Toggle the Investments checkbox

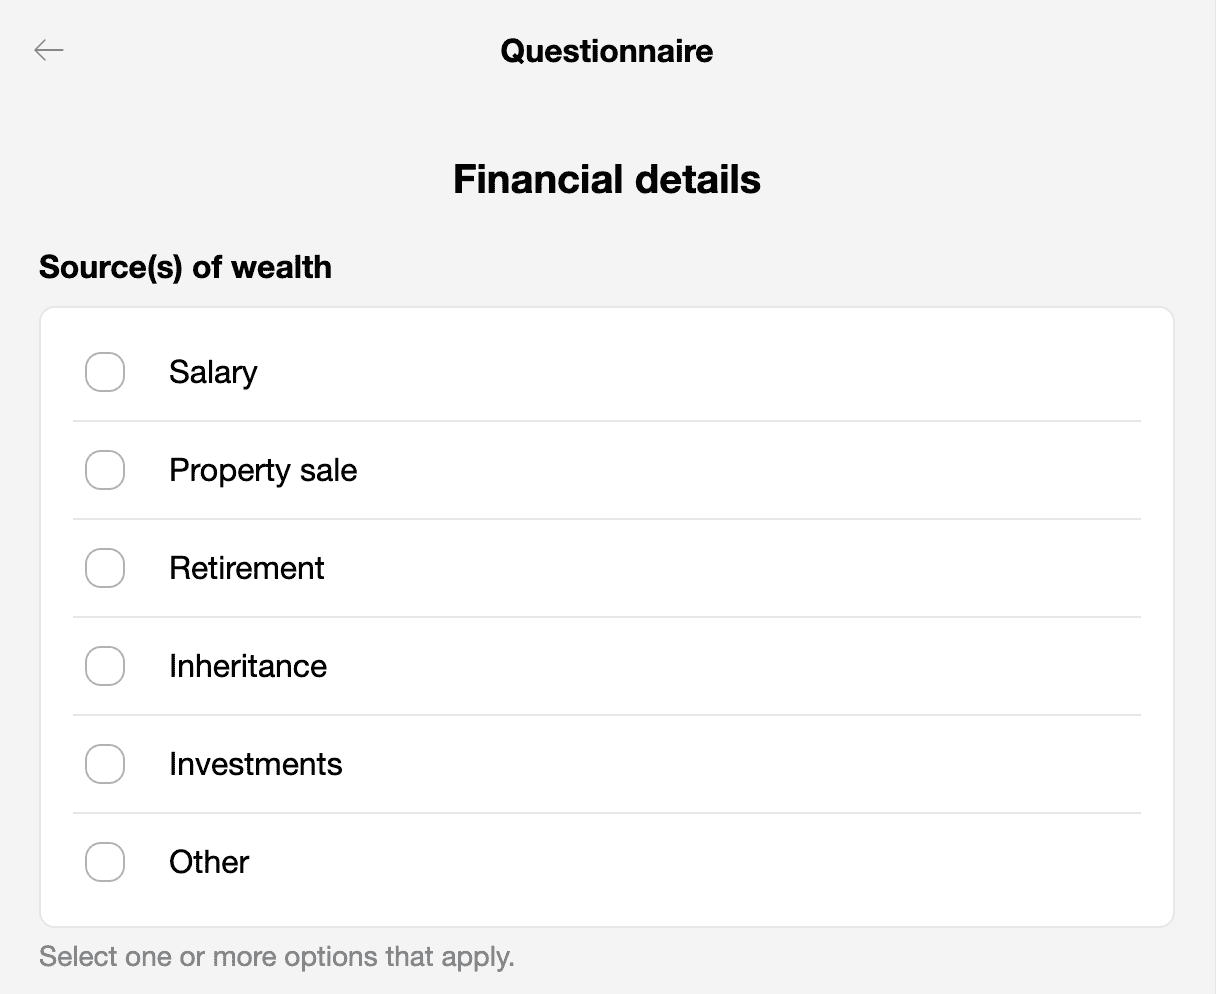coord(105,764)
